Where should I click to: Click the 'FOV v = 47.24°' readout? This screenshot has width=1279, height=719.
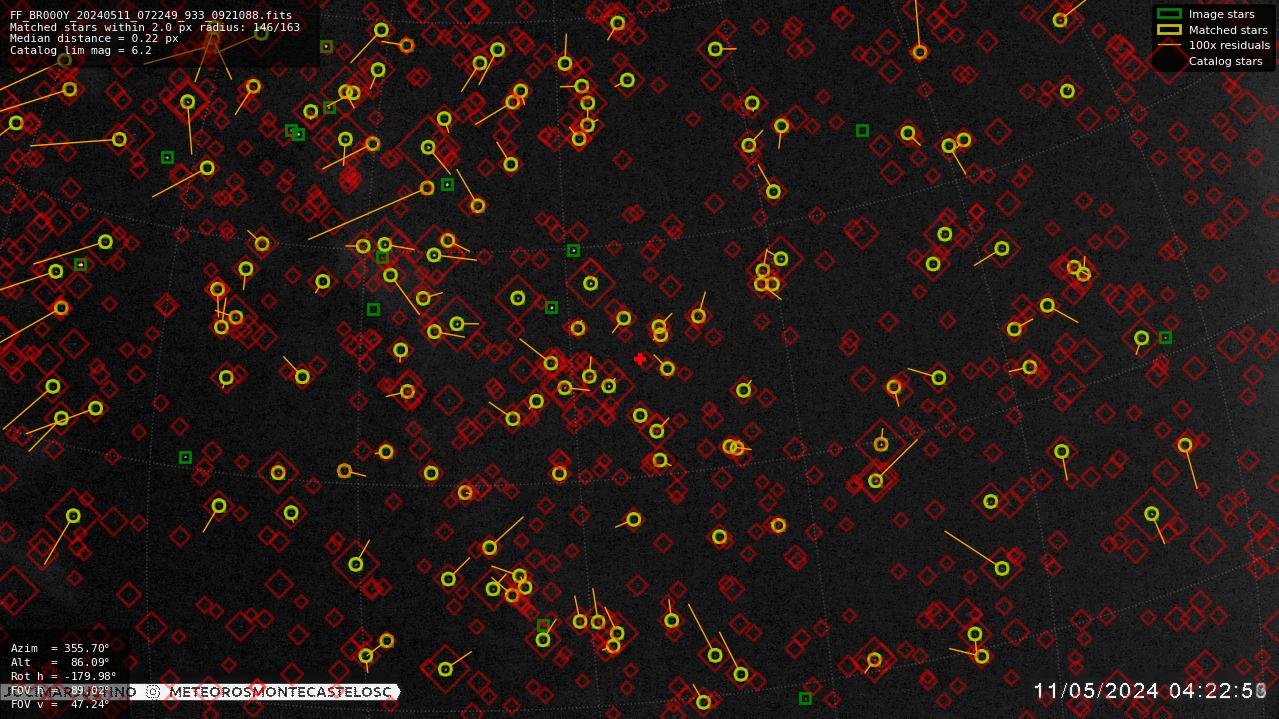60,704
